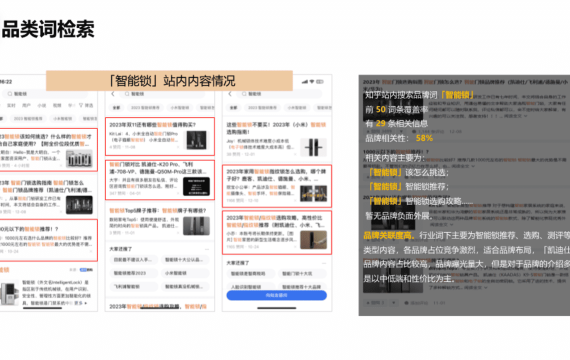Tap back chevron in the rightmost phone screen

230,94
